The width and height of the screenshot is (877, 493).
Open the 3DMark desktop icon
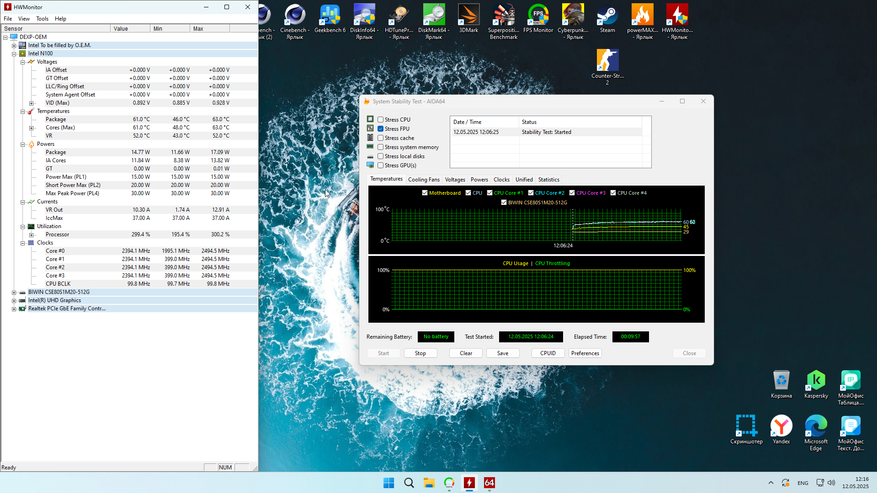(469, 16)
